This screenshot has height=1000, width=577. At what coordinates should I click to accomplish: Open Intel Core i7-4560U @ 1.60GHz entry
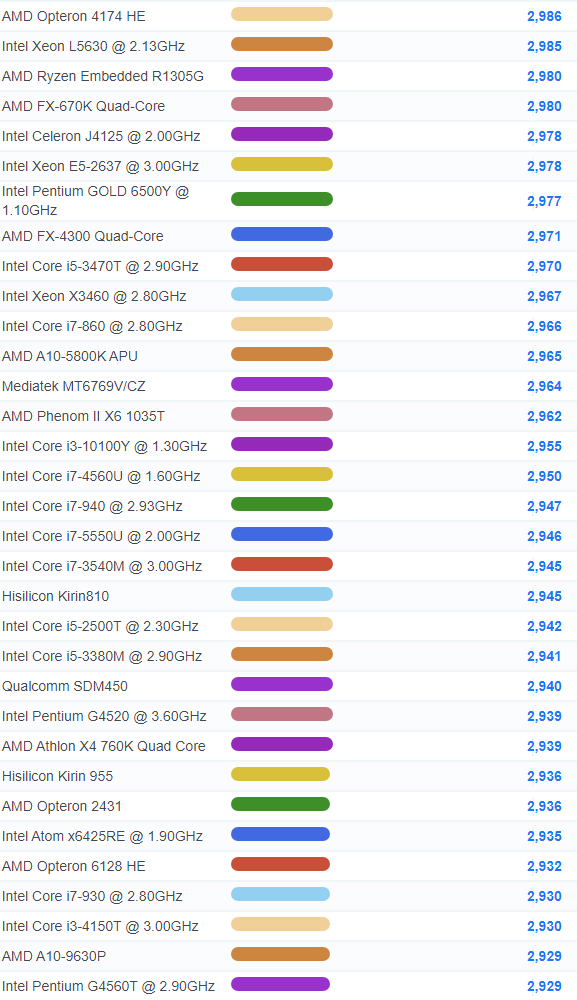point(101,476)
